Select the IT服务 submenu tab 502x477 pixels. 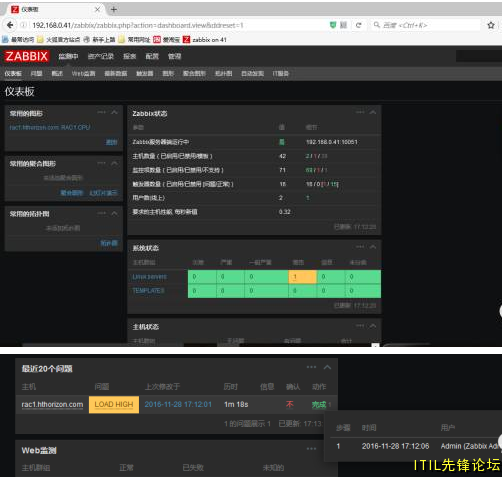[280, 74]
